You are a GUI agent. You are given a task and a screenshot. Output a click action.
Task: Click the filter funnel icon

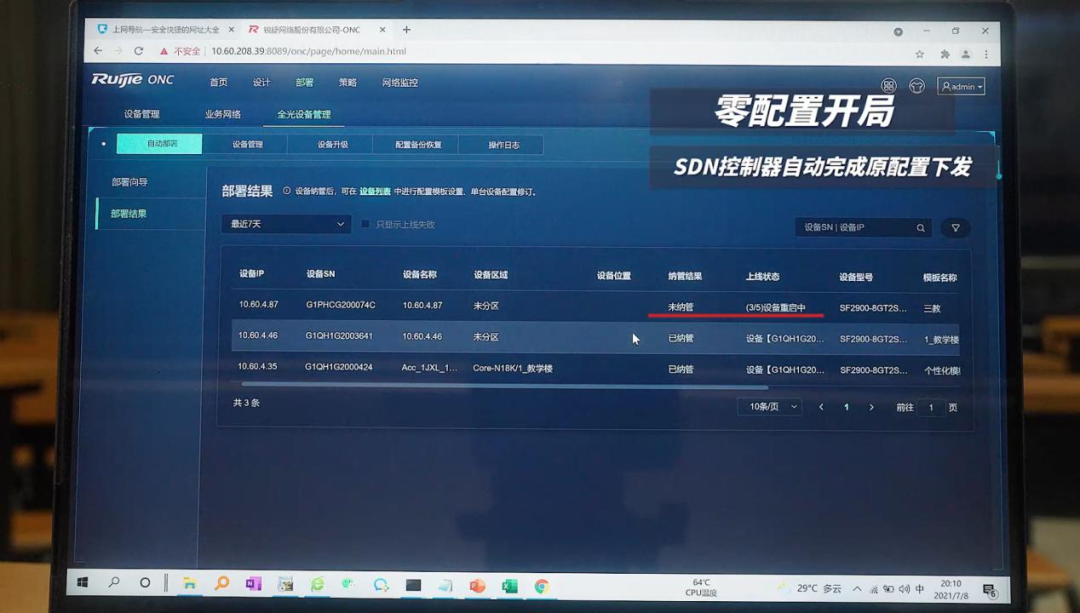955,228
